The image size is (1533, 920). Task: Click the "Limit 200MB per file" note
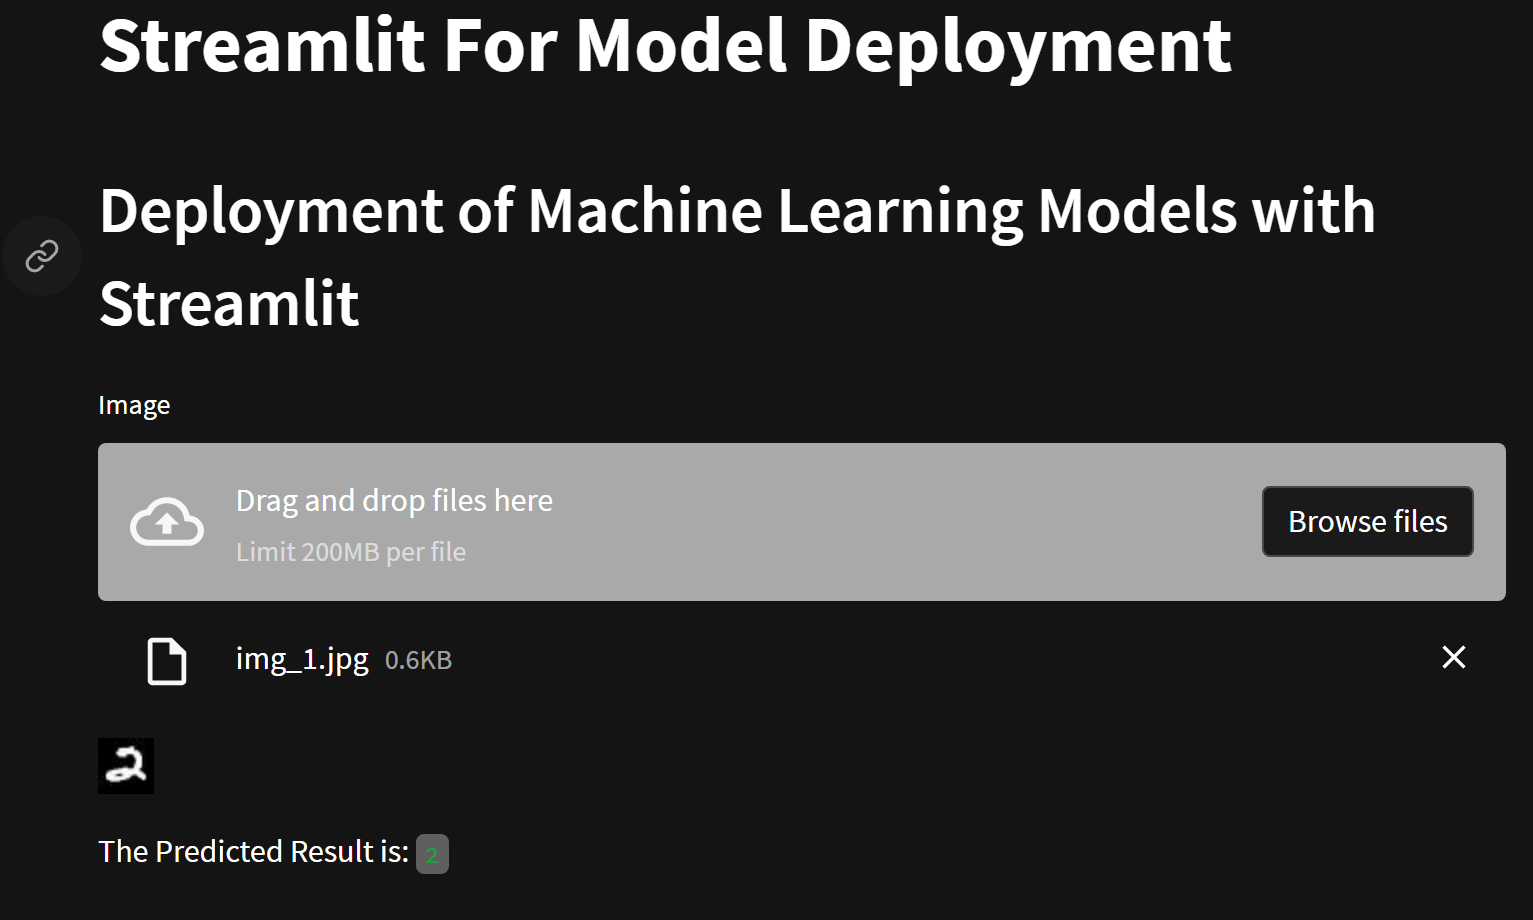pos(351,552)
